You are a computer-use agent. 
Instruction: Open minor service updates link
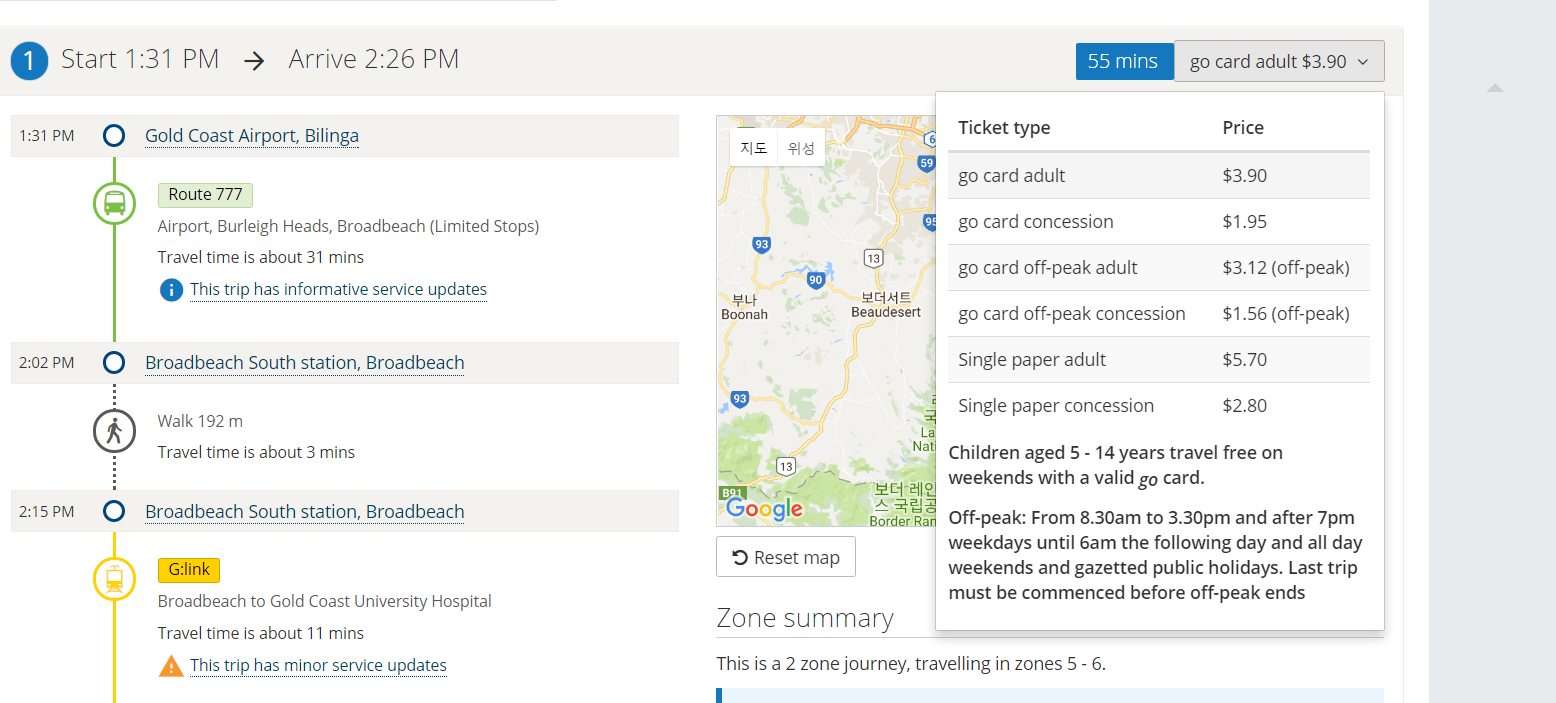tap(318, 666)
